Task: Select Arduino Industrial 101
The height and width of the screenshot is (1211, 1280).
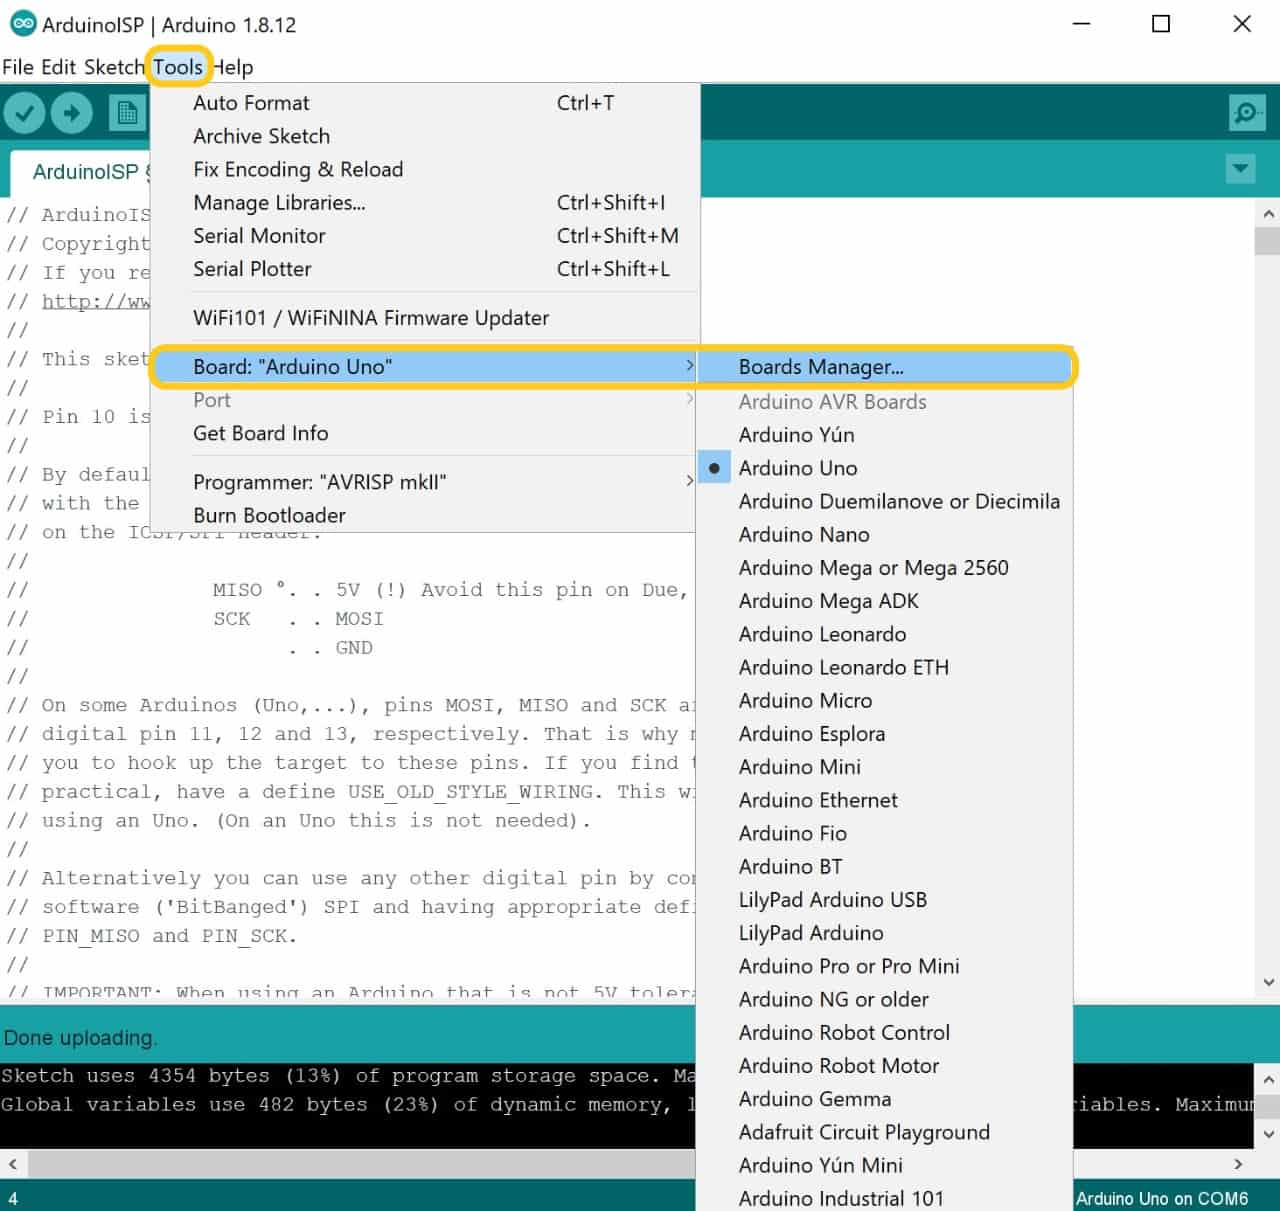Action: pyautogui.click(x=885, y=1198)
